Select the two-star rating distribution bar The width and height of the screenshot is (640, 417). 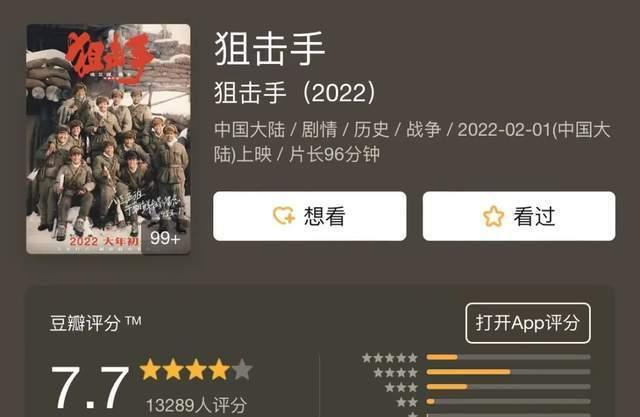click(508, 401)
